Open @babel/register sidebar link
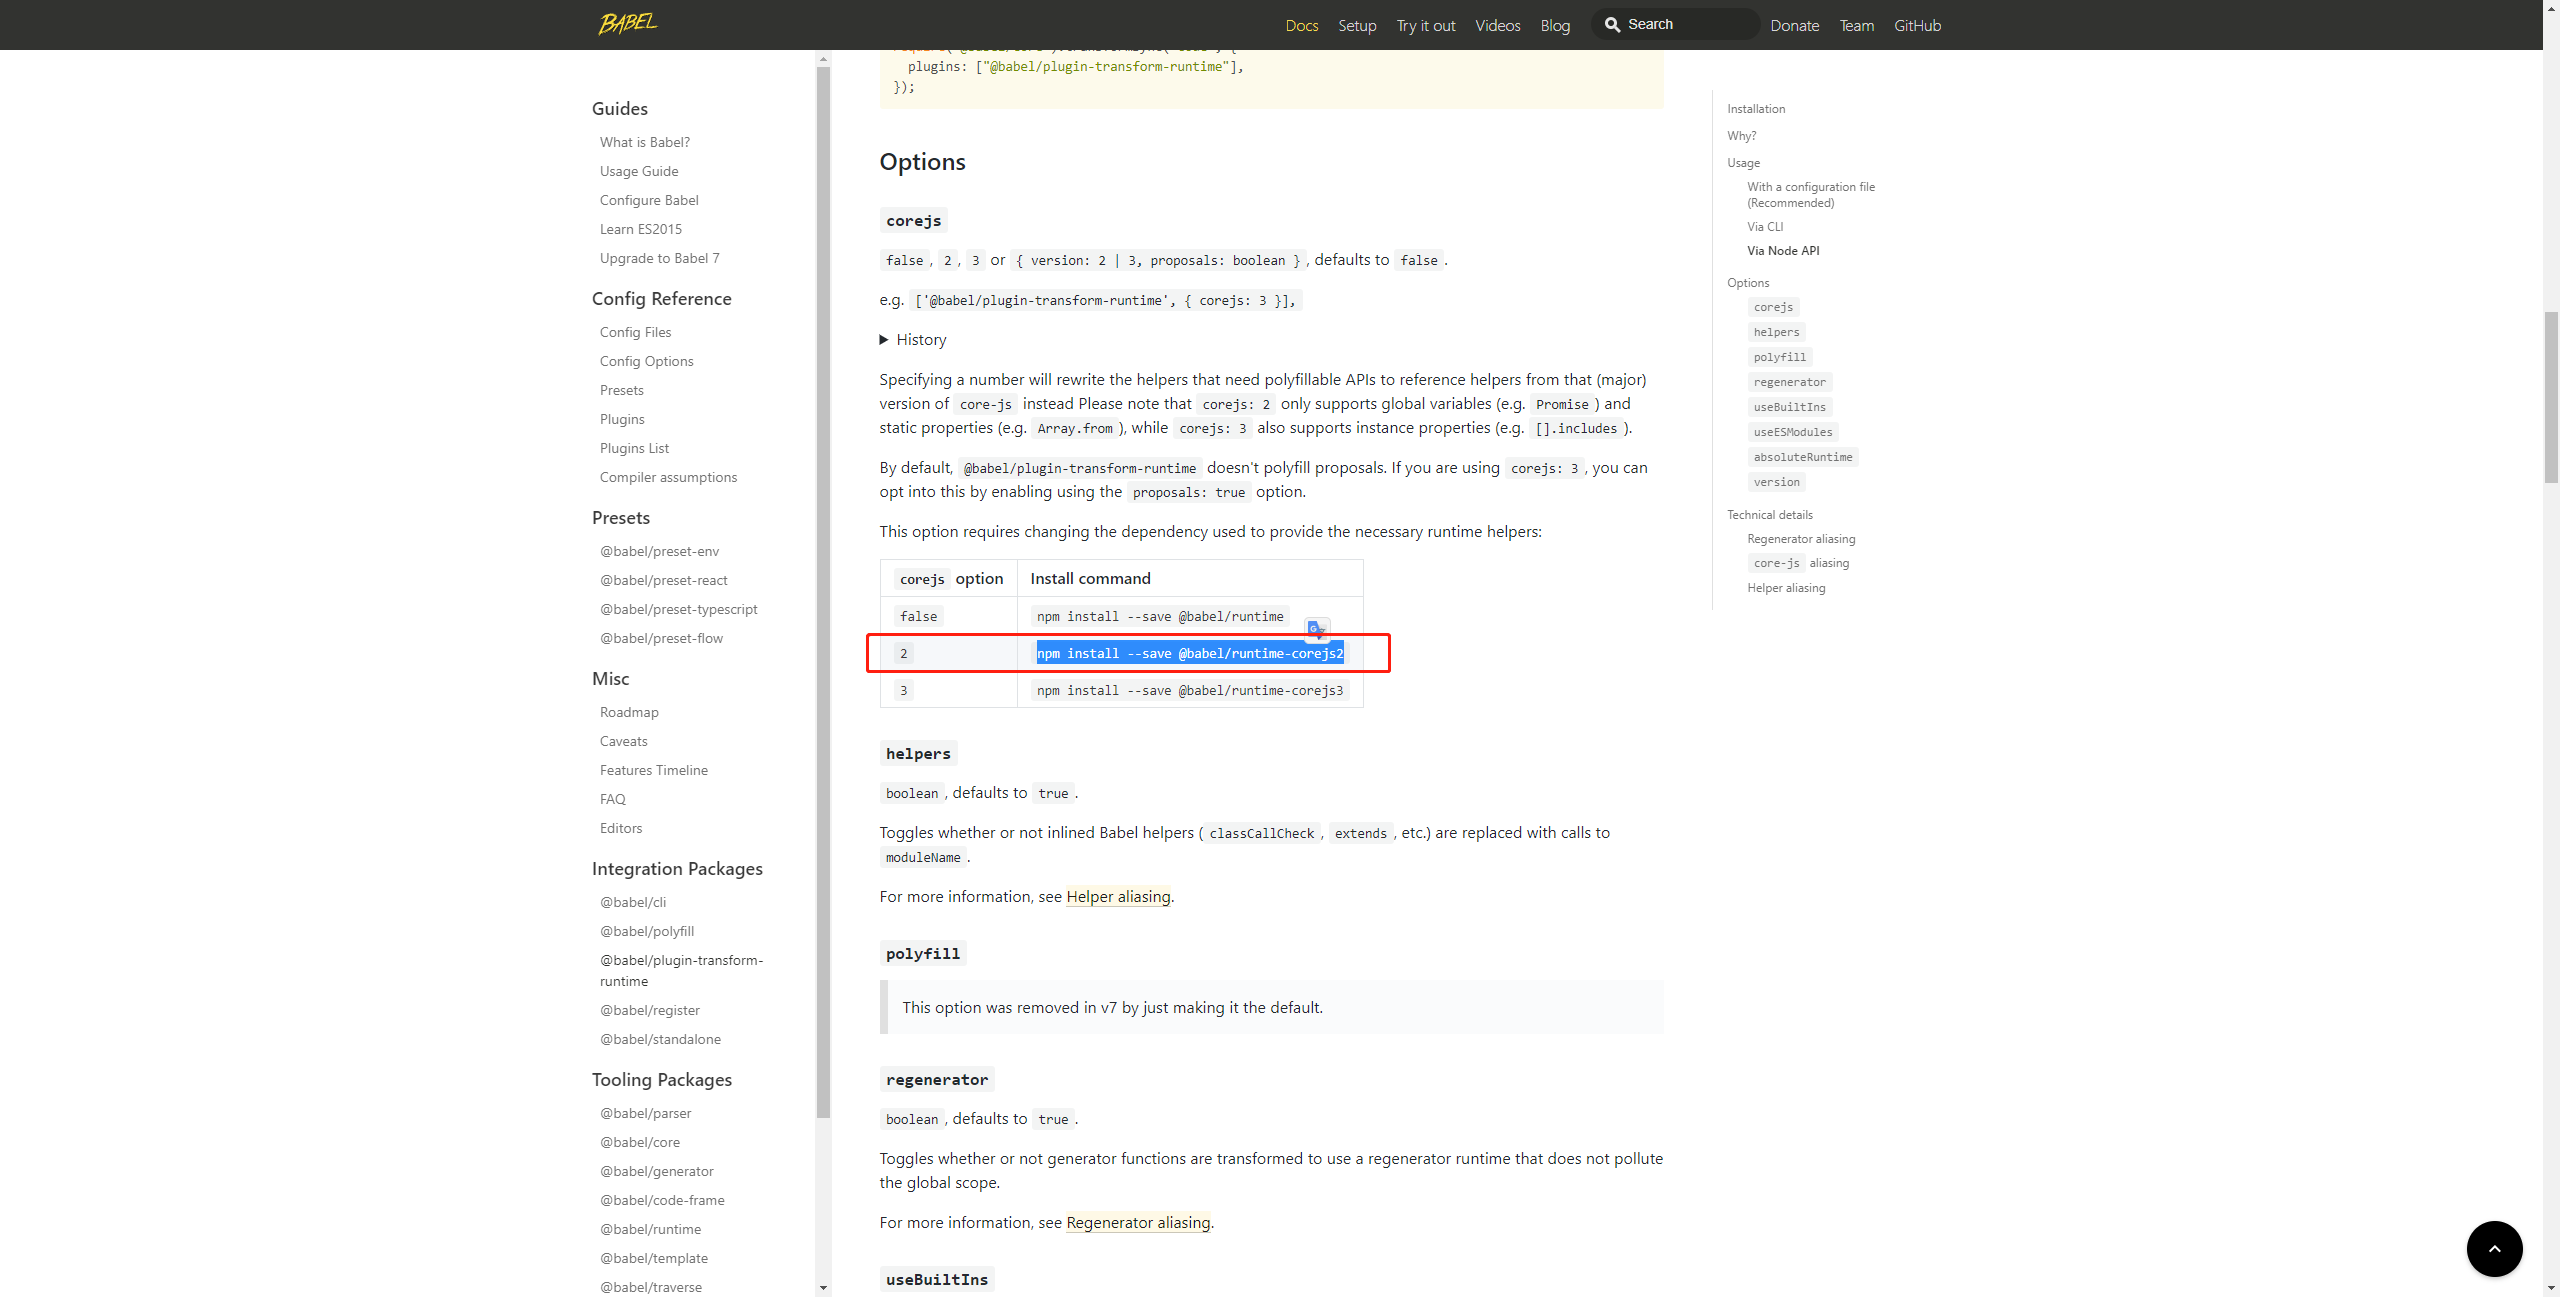 650,1010
